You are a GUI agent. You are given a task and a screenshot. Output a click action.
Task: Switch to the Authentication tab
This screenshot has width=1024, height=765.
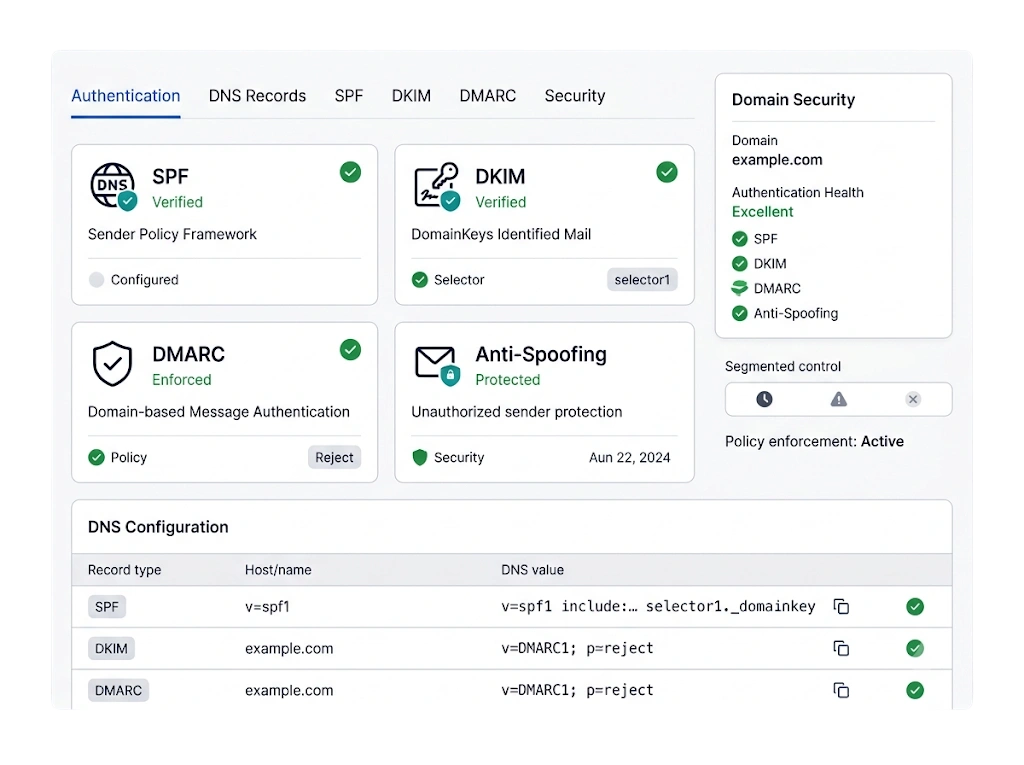125,96
